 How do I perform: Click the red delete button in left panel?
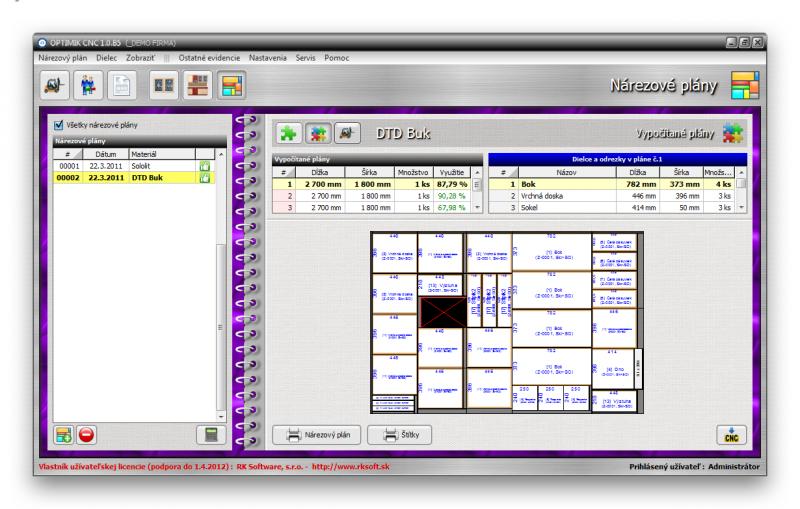click(x=87, y=435)
